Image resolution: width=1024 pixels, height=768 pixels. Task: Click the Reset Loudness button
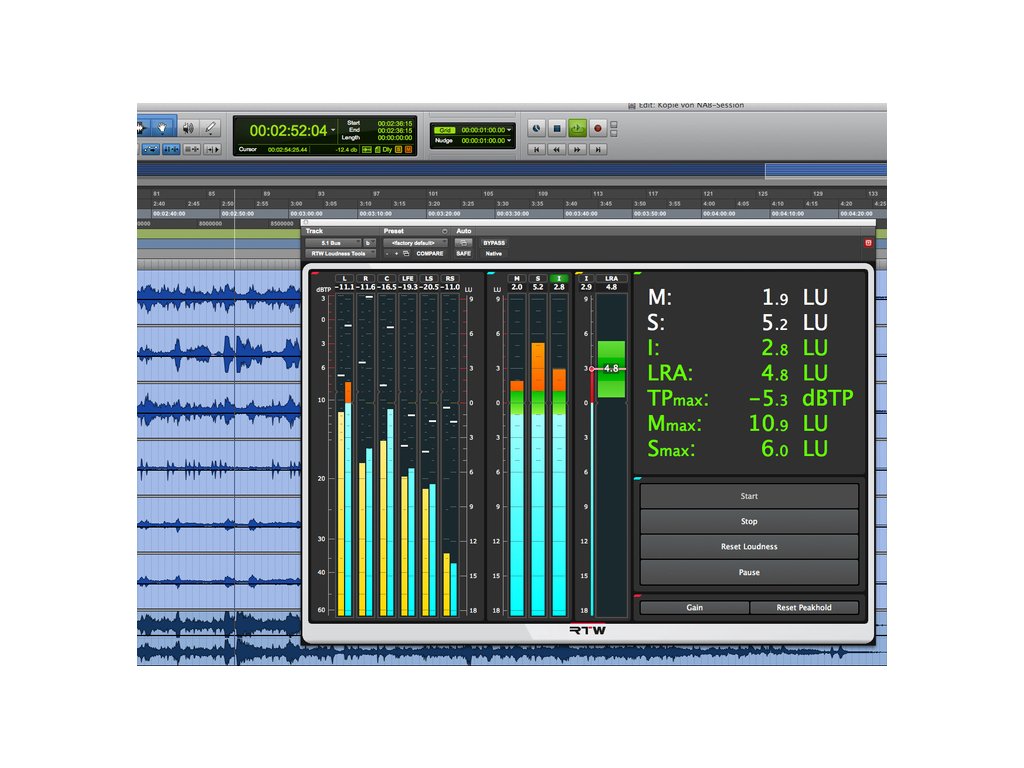(x=749, y=547)
